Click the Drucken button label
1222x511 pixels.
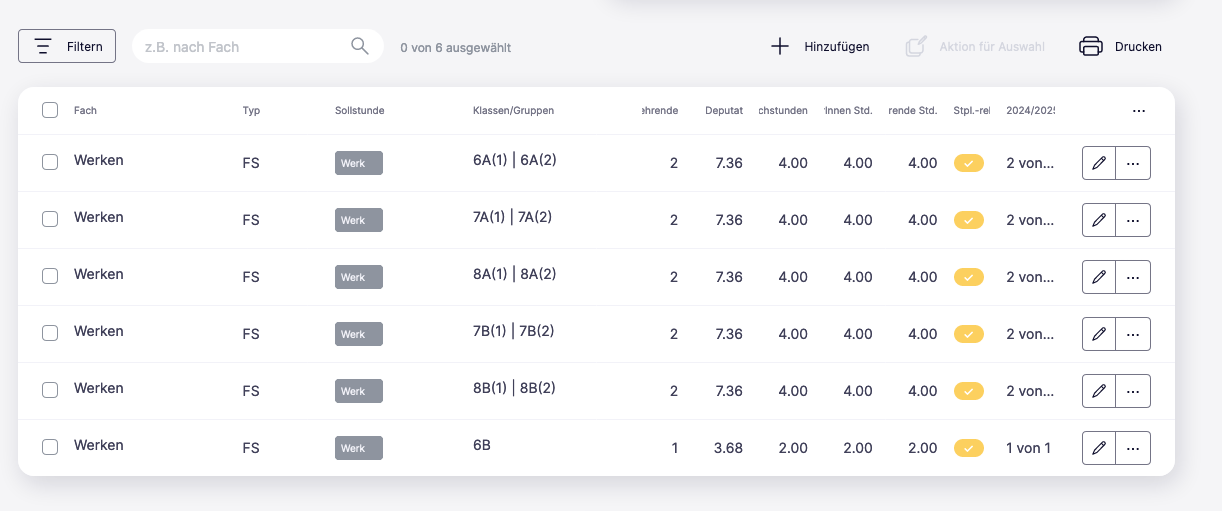tap(1138, 46)
